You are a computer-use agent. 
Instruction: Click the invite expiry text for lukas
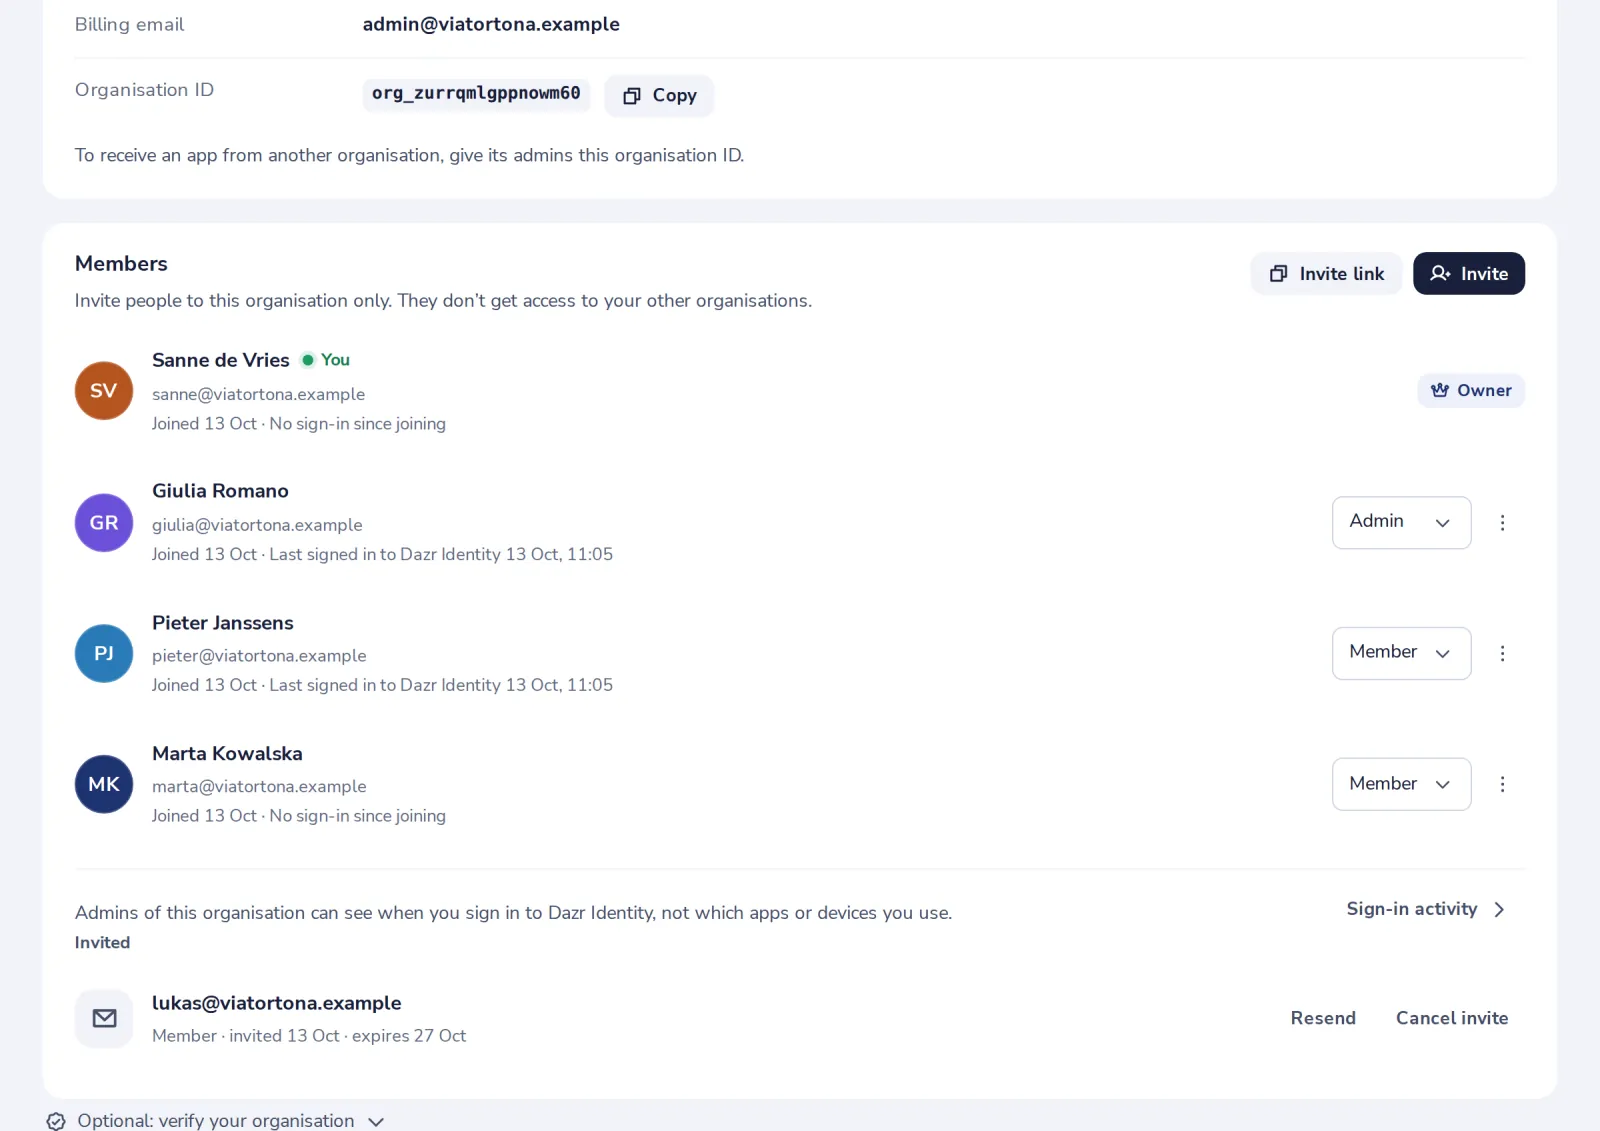tap(409, 1036)
